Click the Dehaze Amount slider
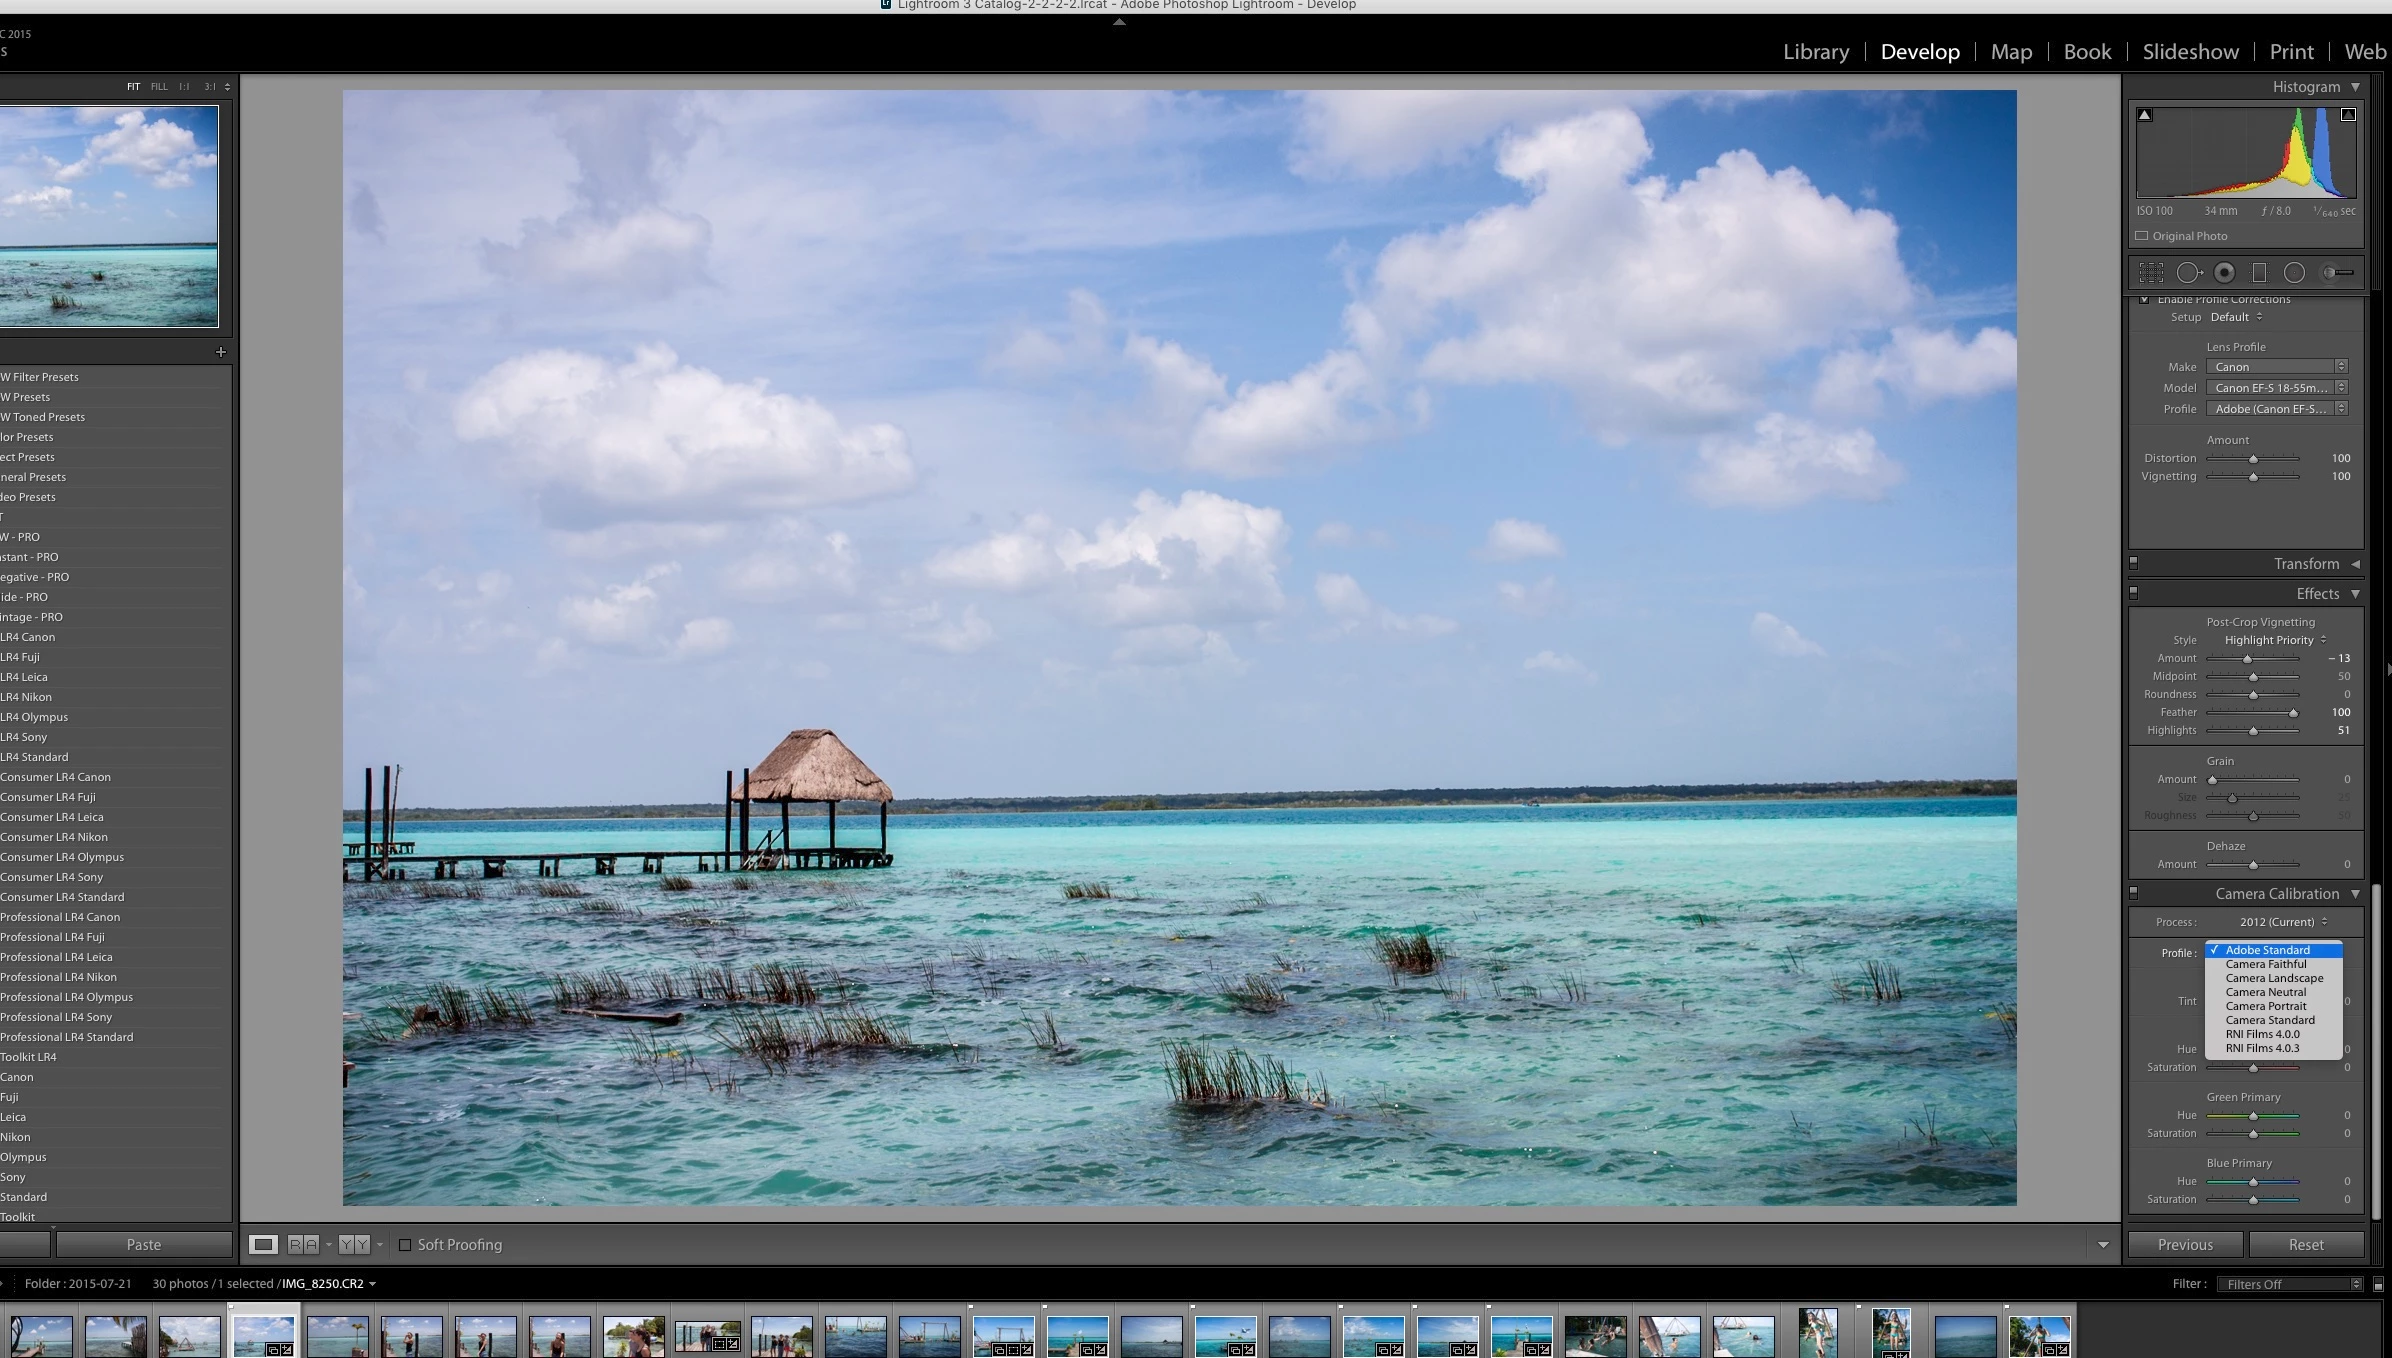The height and width of the screenshot is (1358, 2392). click(x=2253, y=864)
